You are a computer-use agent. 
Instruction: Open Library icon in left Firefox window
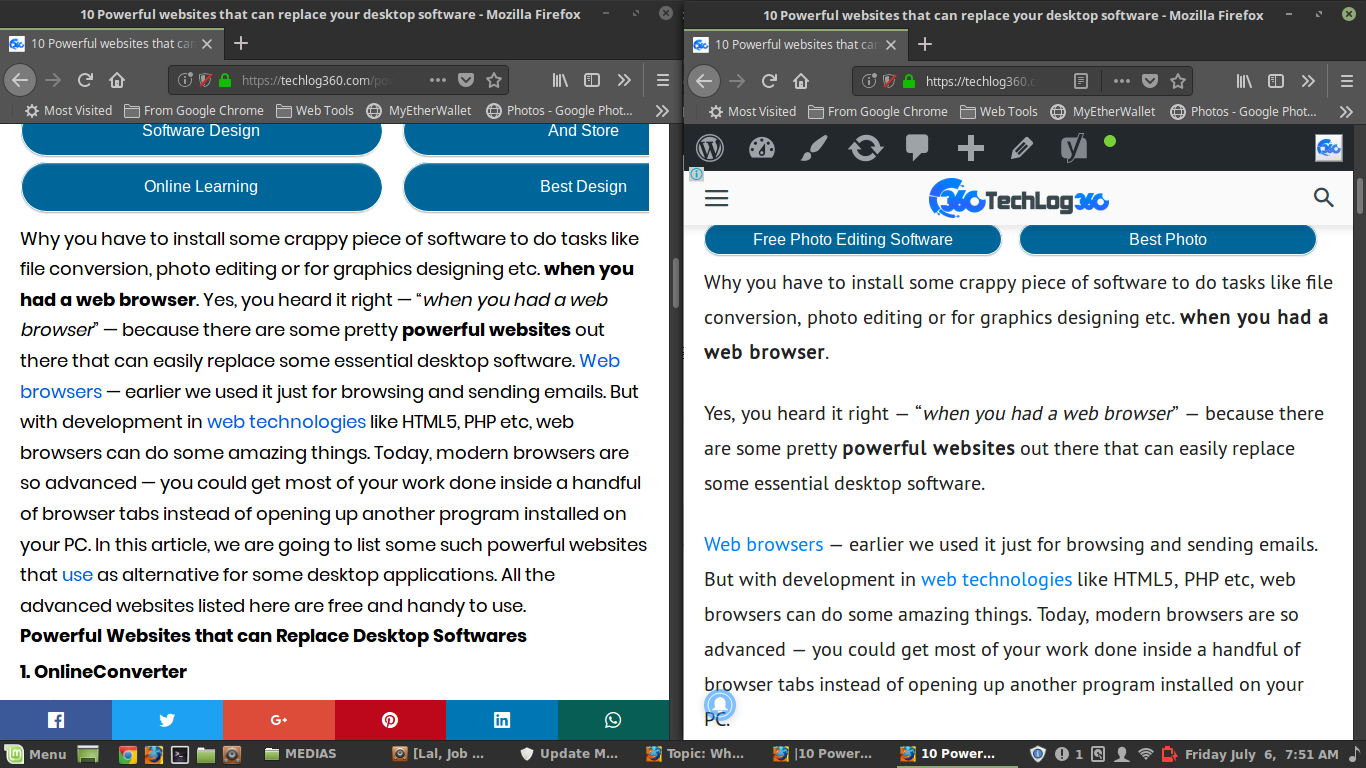tap(560, 80)
